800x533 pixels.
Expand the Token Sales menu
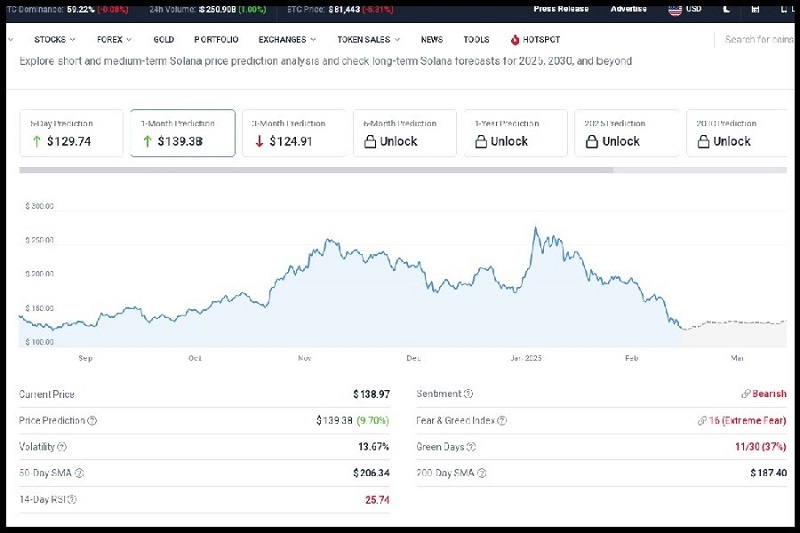pyautogui.click(x=368, y=40)
